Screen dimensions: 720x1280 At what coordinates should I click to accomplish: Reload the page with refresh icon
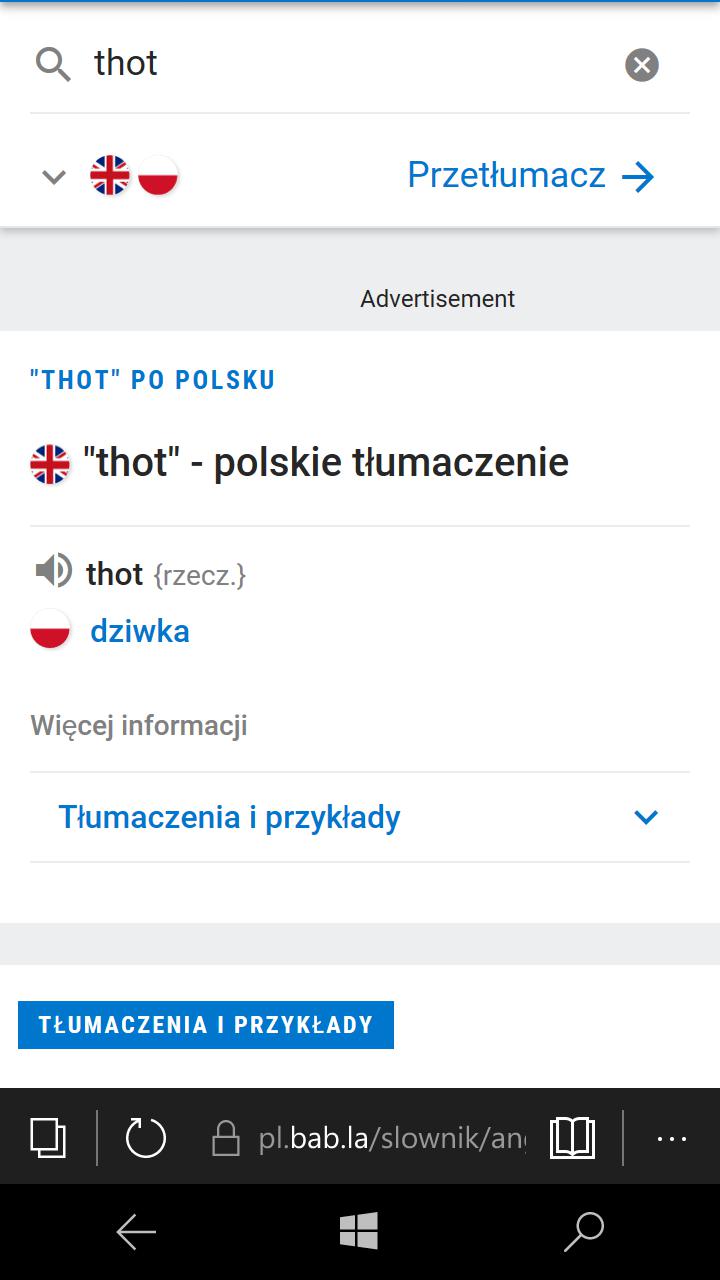(146, 1138)
